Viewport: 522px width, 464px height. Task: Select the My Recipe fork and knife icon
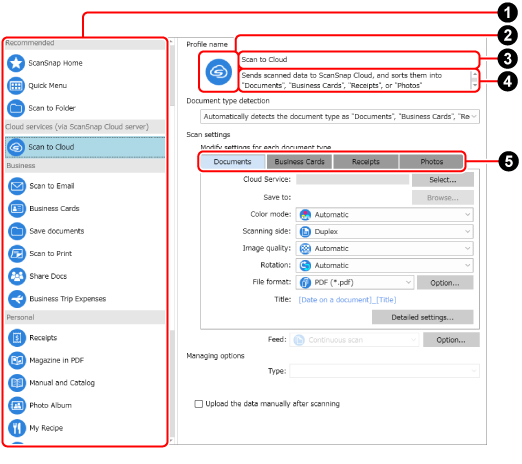click(17, 428)
